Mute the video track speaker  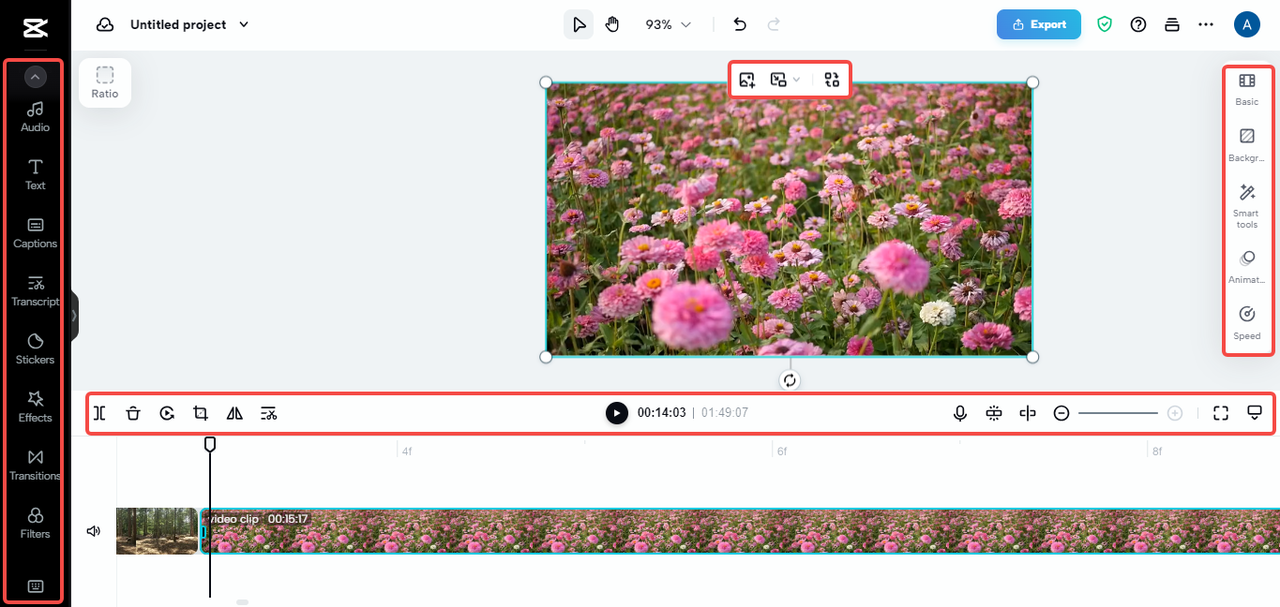pyautogui.click(x=93, y=531)
